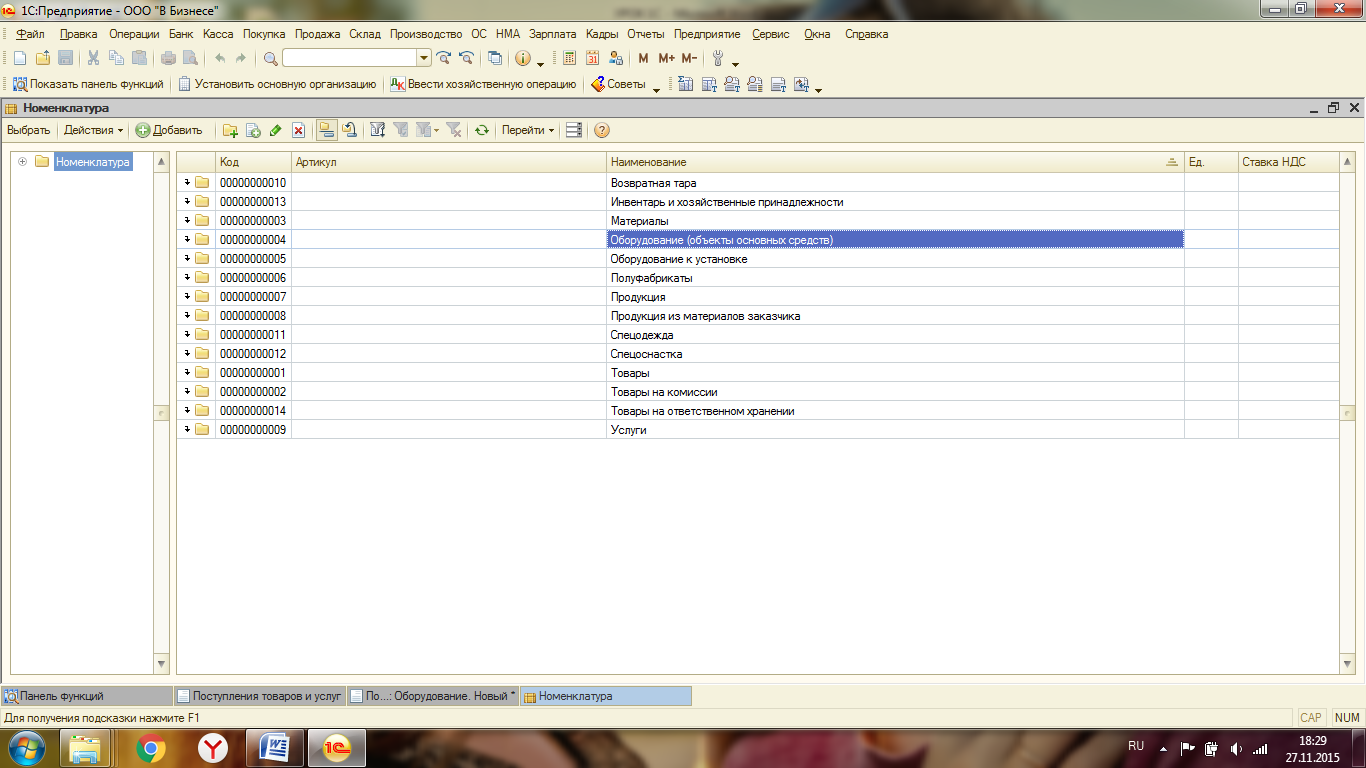Screen dimensions: 1366x768
Task: Click the Наименование column header
Action: point(895,162)
